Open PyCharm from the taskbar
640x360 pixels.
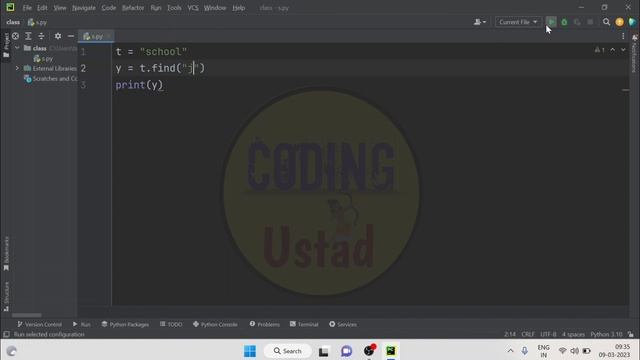click(x=391, y=351)
